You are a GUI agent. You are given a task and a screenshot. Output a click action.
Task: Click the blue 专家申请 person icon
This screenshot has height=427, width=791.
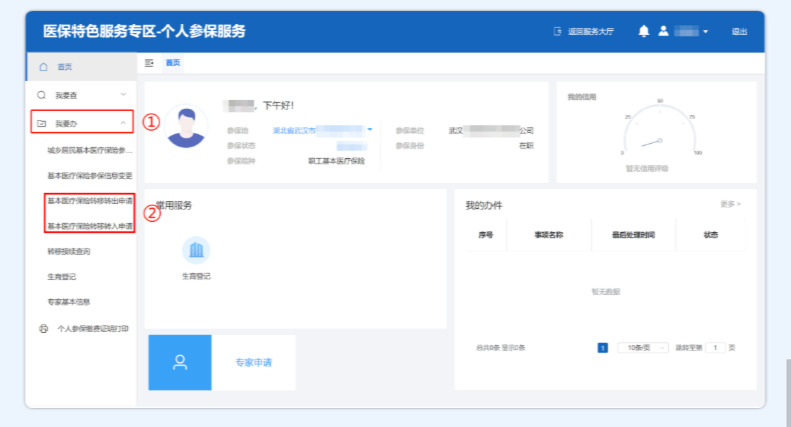(180, 362)
